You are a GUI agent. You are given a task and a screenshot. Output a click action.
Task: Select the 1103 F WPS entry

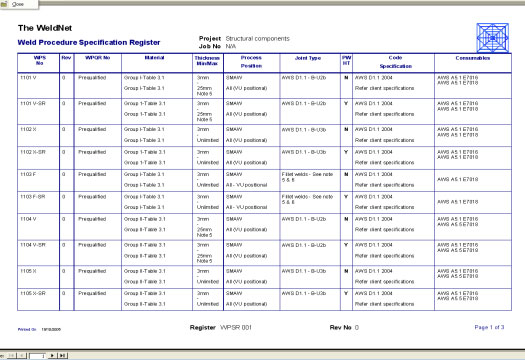28,174
